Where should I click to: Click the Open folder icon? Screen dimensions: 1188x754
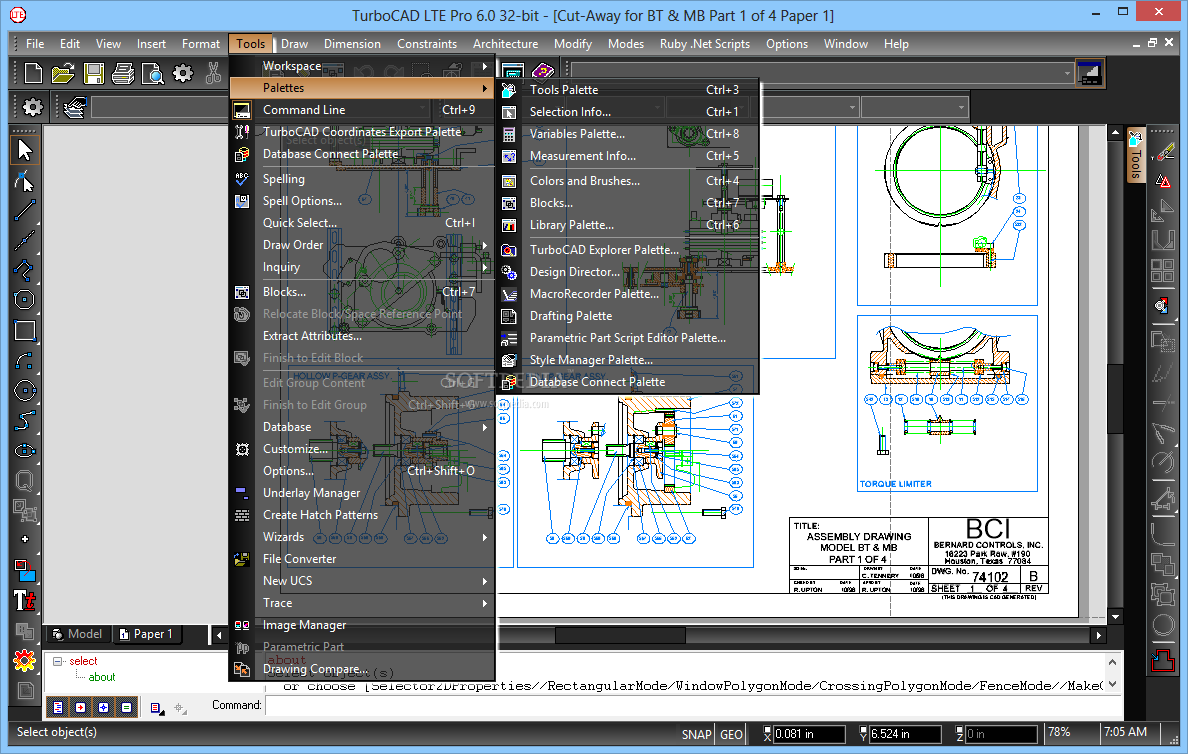point(63,74)
